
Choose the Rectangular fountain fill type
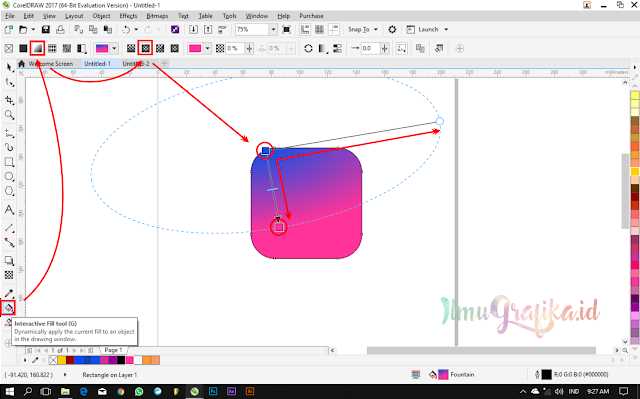(175, 49)
